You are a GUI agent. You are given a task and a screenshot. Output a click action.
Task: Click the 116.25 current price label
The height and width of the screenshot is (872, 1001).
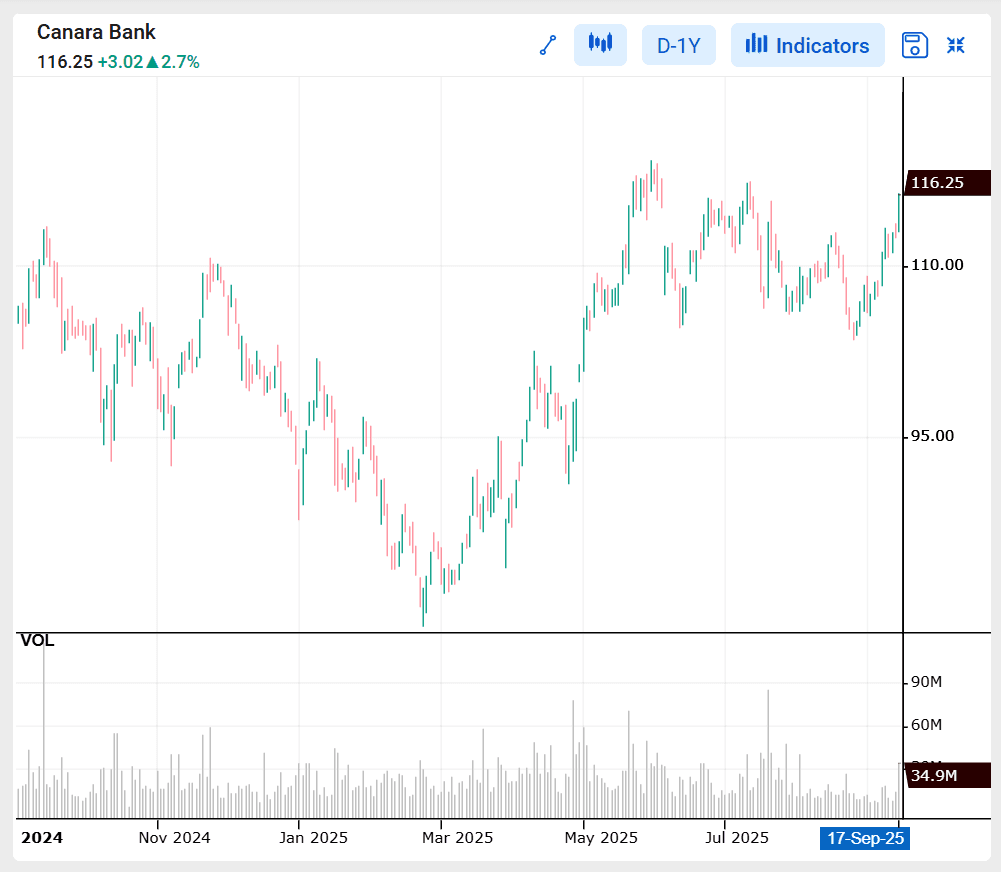(x=64, y=62)
